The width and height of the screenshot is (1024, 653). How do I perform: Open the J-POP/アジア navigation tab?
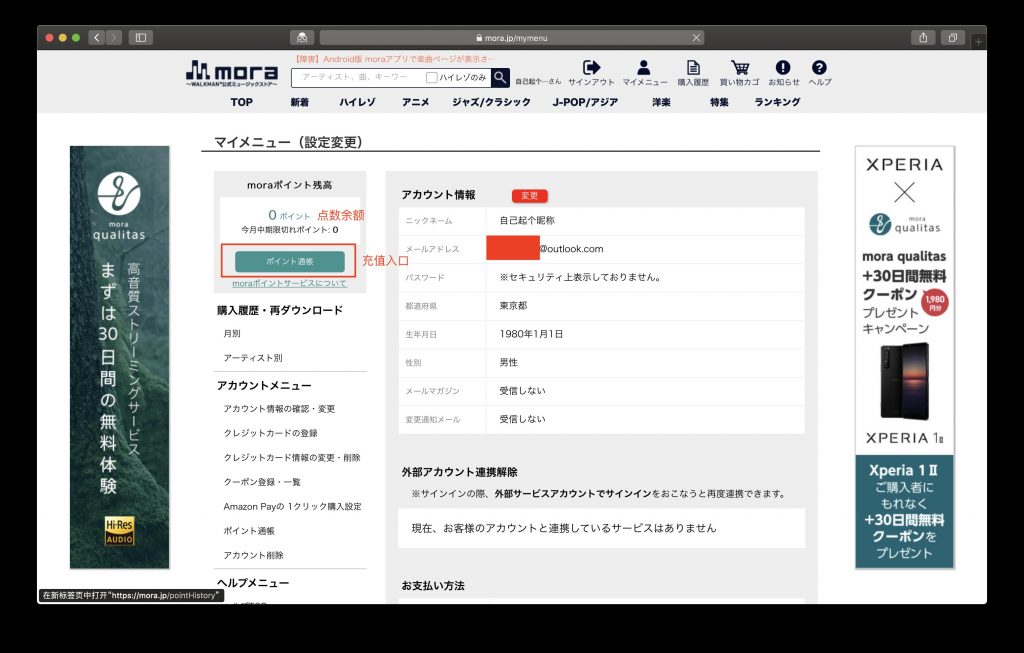(x=585, y=102)
